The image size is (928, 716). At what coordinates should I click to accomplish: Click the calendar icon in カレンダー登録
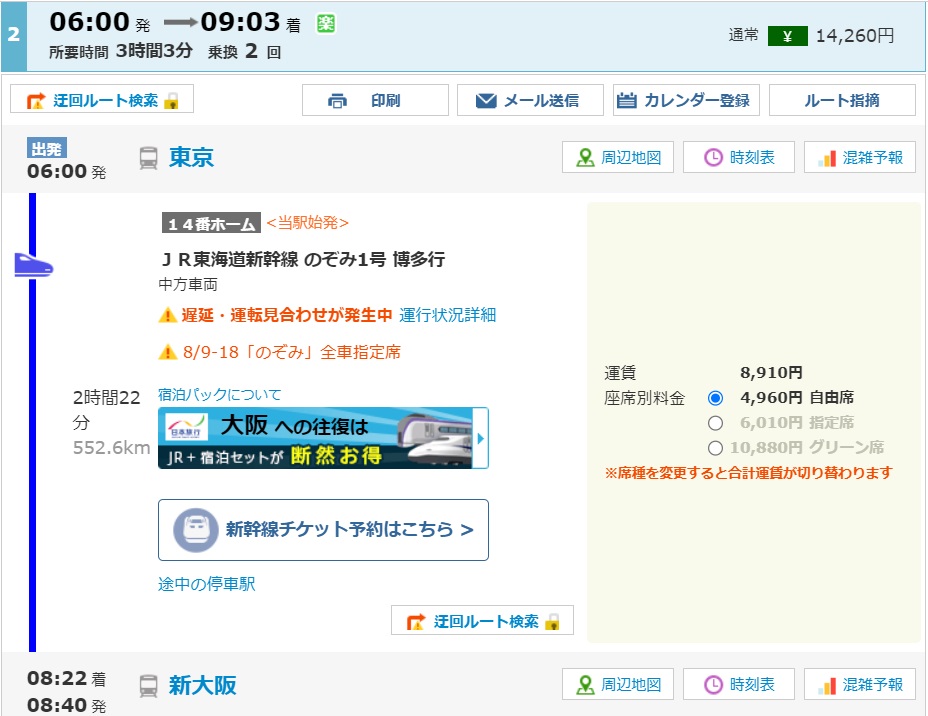point(627,101)
